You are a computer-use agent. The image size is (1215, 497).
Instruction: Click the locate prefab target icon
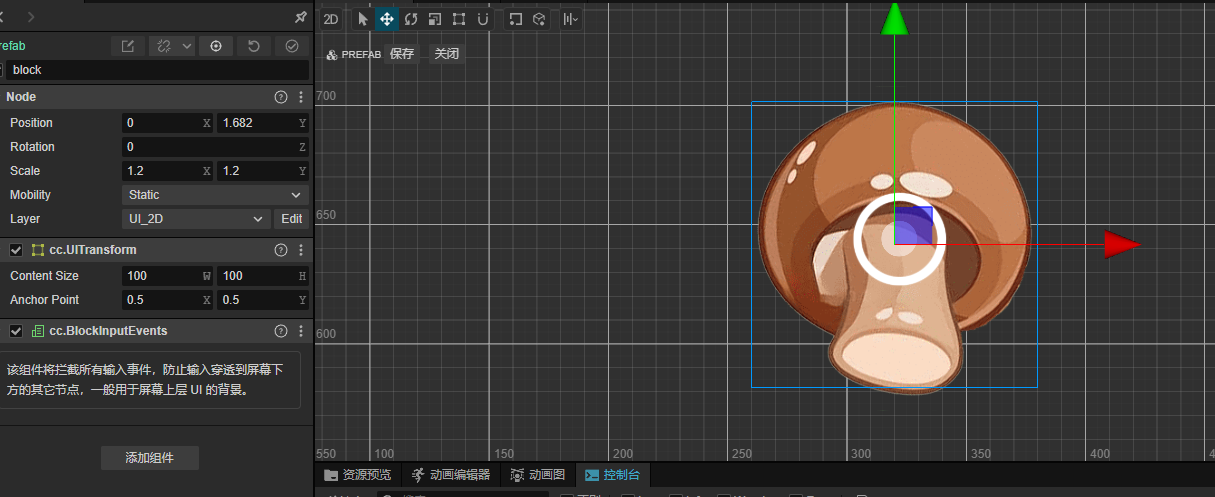216,46
